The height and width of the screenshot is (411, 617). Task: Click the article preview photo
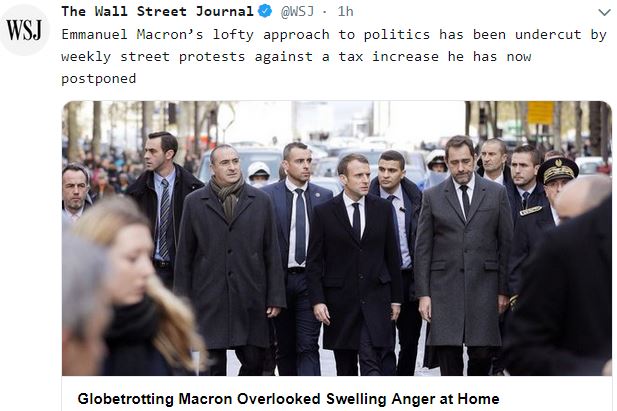click(x=337, y=239)
